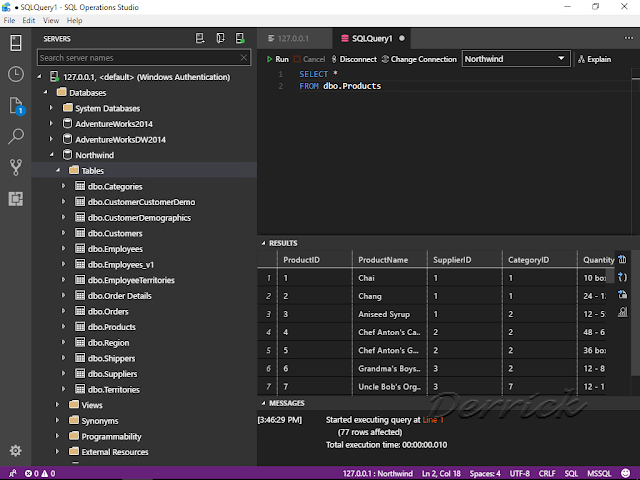
Task: Expand the Programmability folder
Action: click(58, 436)
